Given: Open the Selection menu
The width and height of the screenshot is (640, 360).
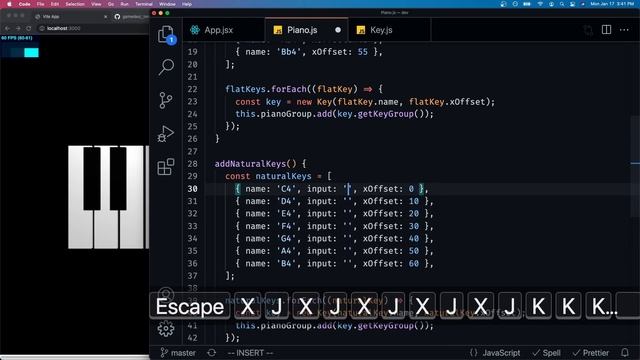Looking at the screenshot, I should click(x=75, y=4).
